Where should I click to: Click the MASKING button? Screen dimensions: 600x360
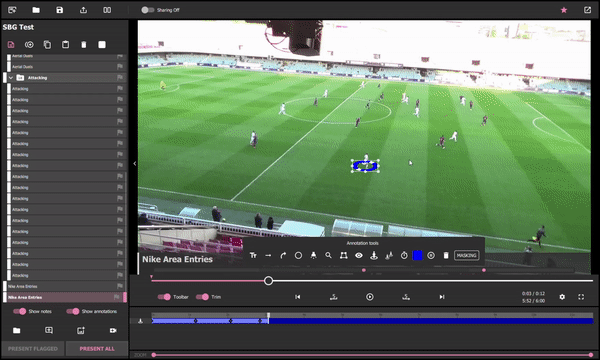click(466, 255)
